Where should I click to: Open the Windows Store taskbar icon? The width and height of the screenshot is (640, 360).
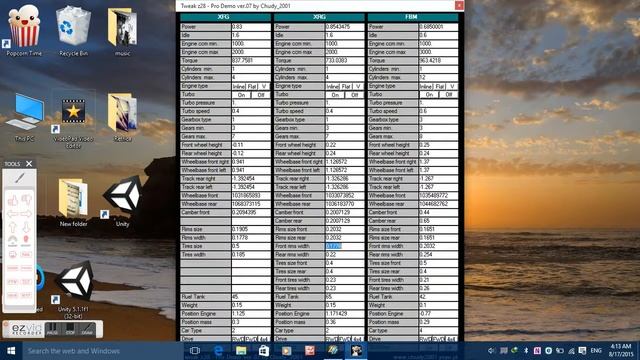pos(264,351)
